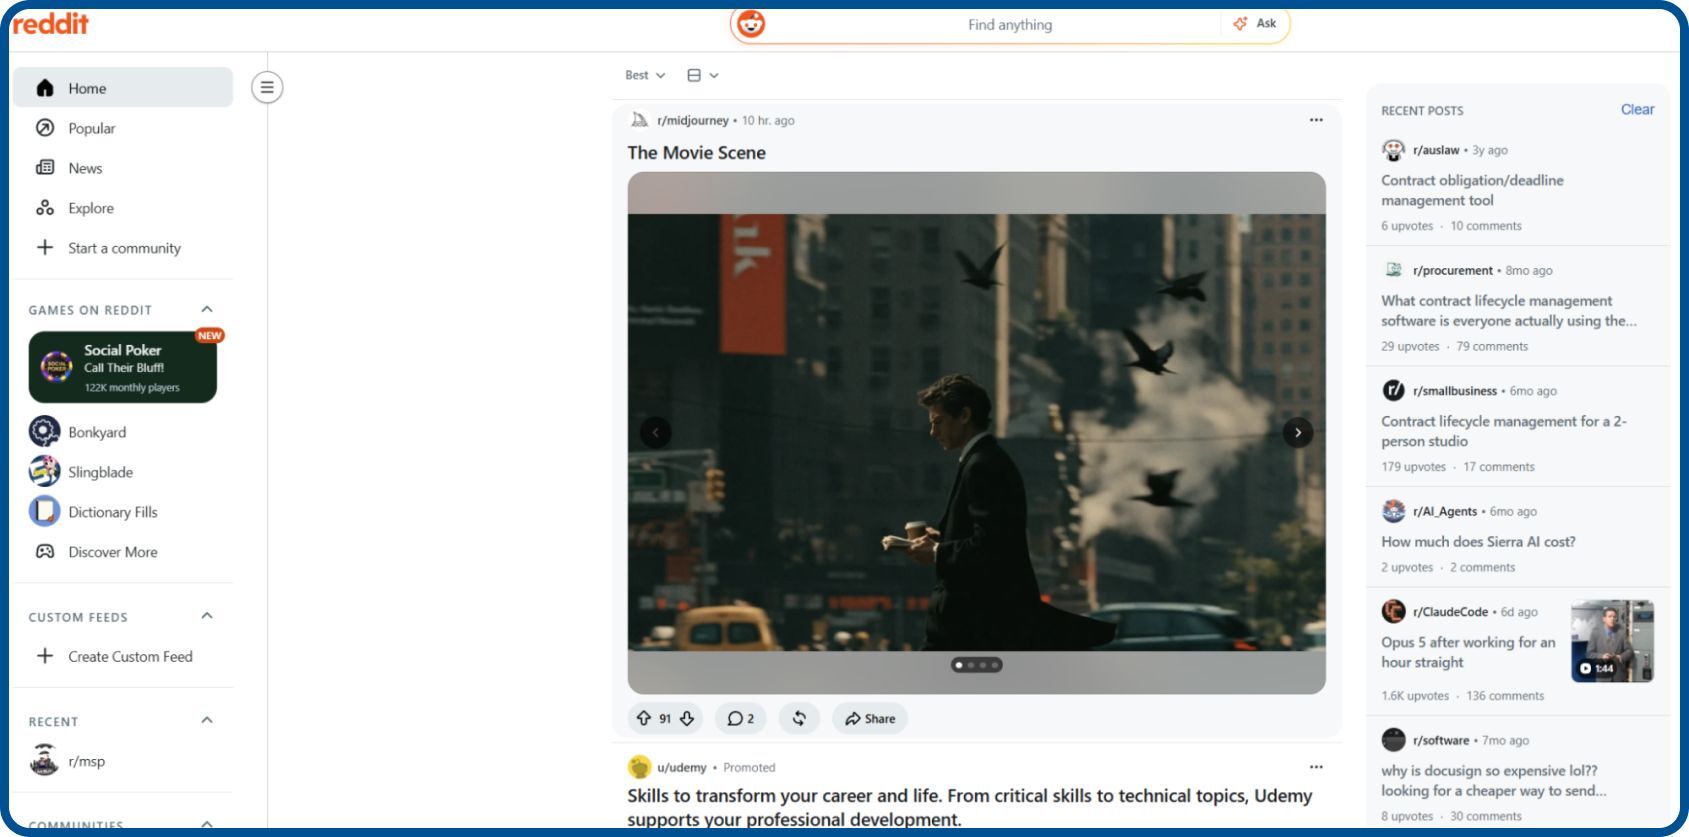Open the r/midjourney community link

pyautogui.click(x=693, y=120)
